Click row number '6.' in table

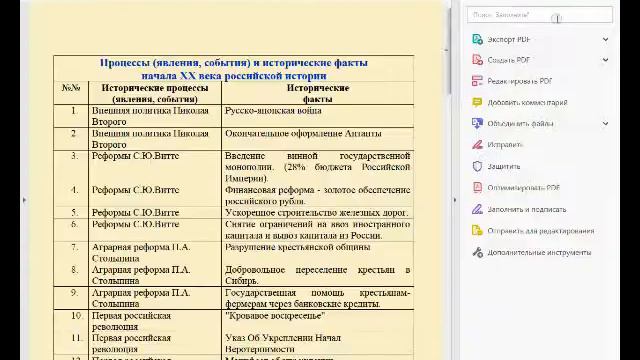pyautogui.click(x=74, y=224)
